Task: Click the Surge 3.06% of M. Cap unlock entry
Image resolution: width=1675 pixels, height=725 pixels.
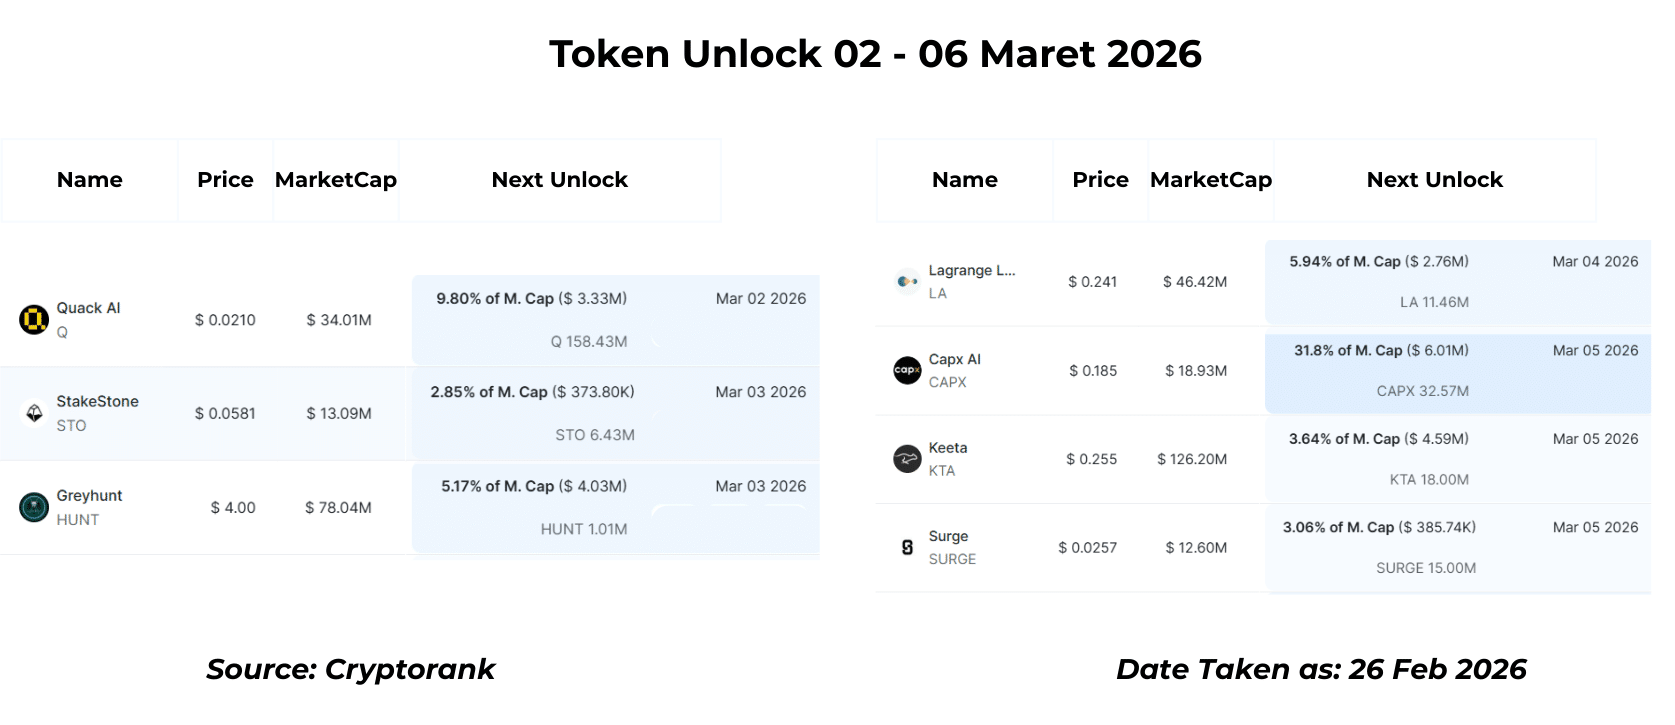Action: click(x=1379, y=527)
